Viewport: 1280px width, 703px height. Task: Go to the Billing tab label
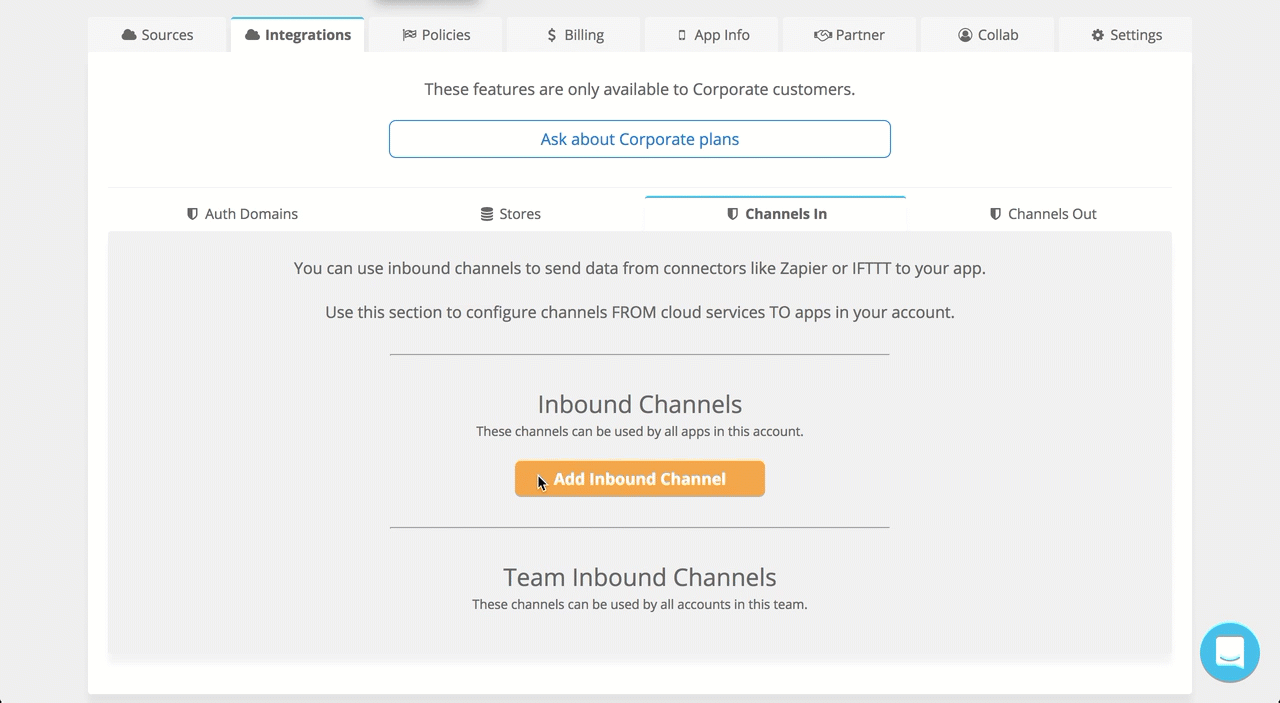[584, 35]
